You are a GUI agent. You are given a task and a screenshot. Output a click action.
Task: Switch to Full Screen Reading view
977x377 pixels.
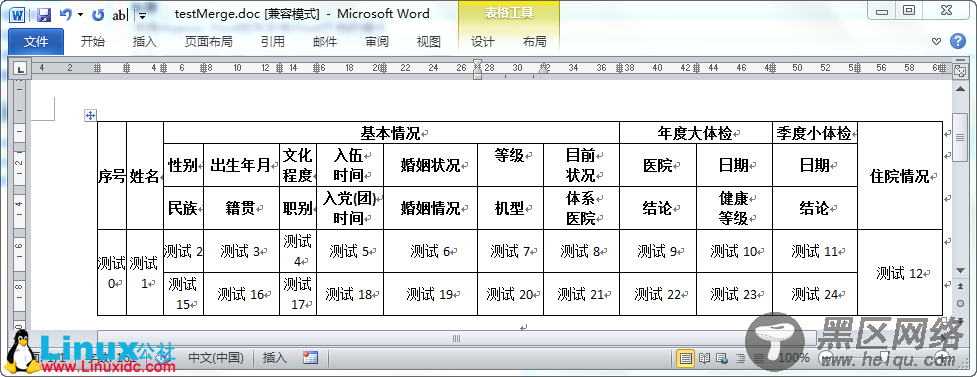pos(704,358)
